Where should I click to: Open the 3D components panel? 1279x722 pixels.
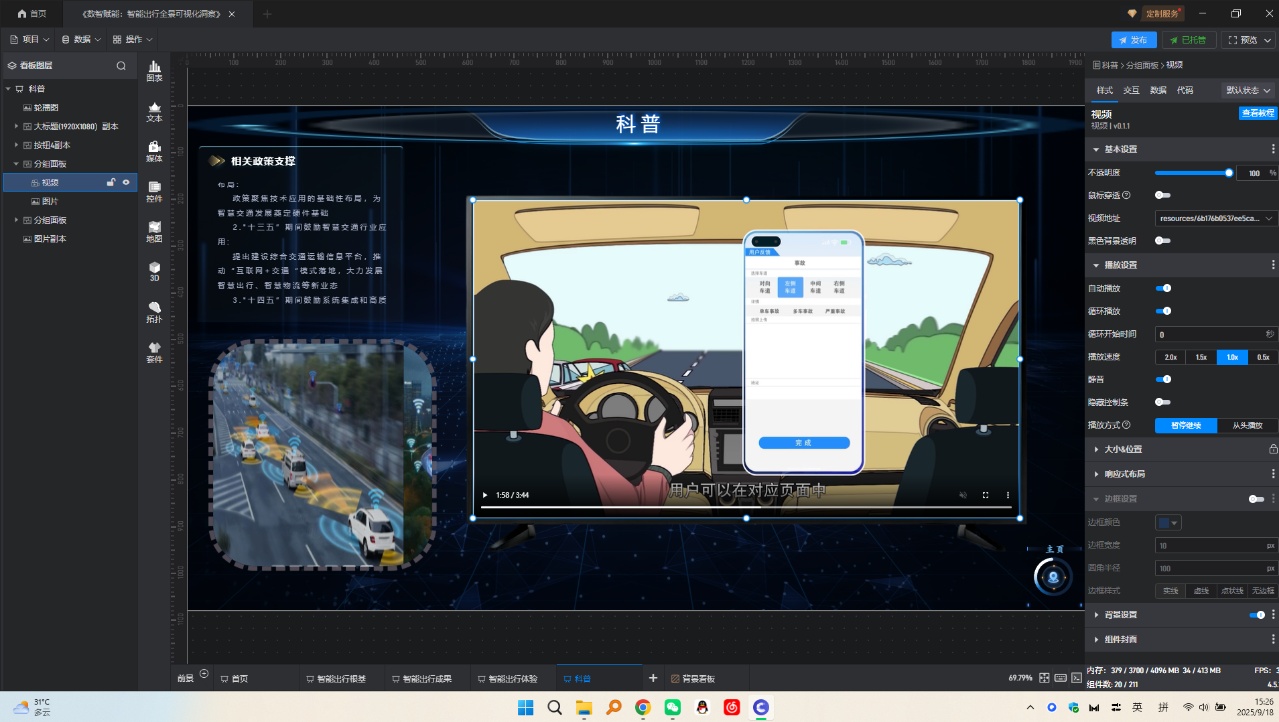coord(154,271)
